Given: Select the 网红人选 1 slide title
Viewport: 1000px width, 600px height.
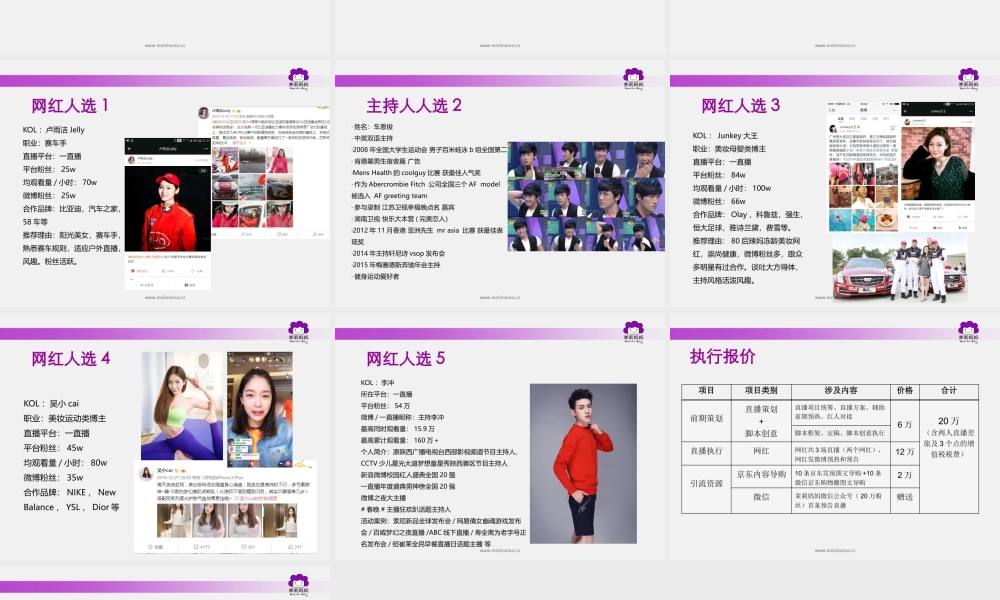Looking at the screenshot, I should 71,105.
